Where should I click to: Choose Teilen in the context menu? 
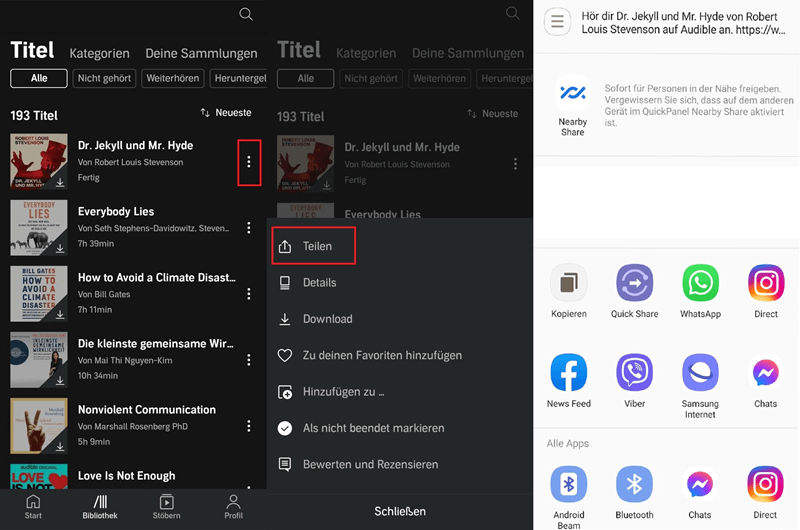point(313,246)
